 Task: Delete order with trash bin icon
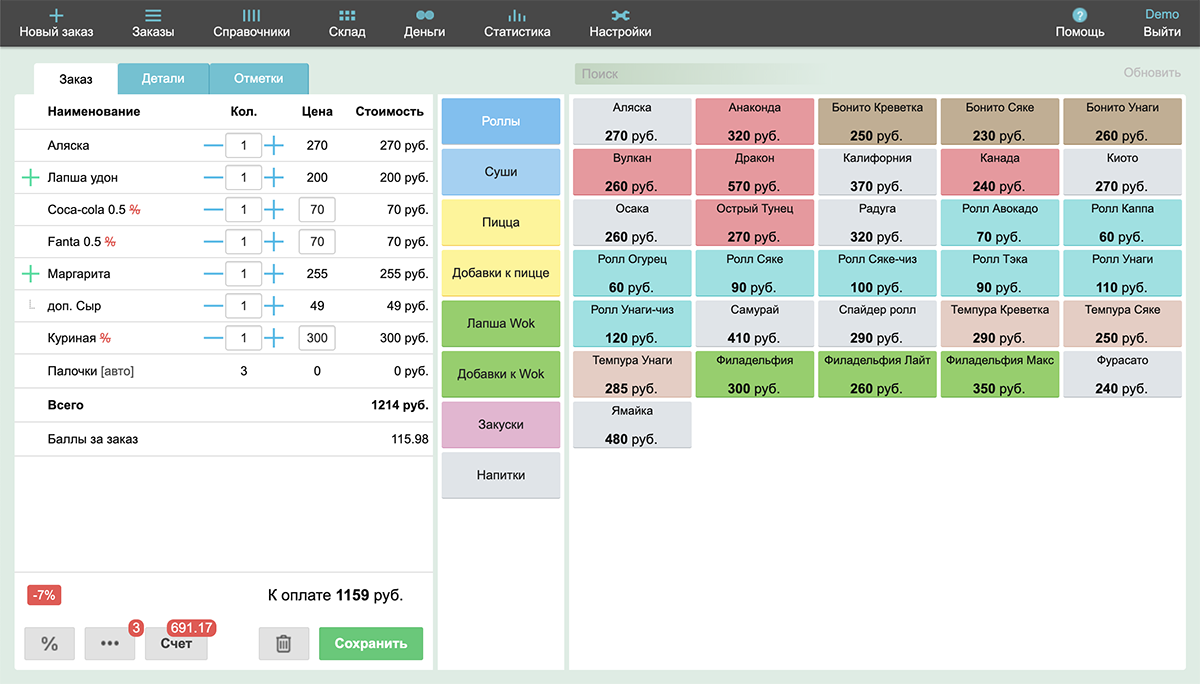[283, 644]
